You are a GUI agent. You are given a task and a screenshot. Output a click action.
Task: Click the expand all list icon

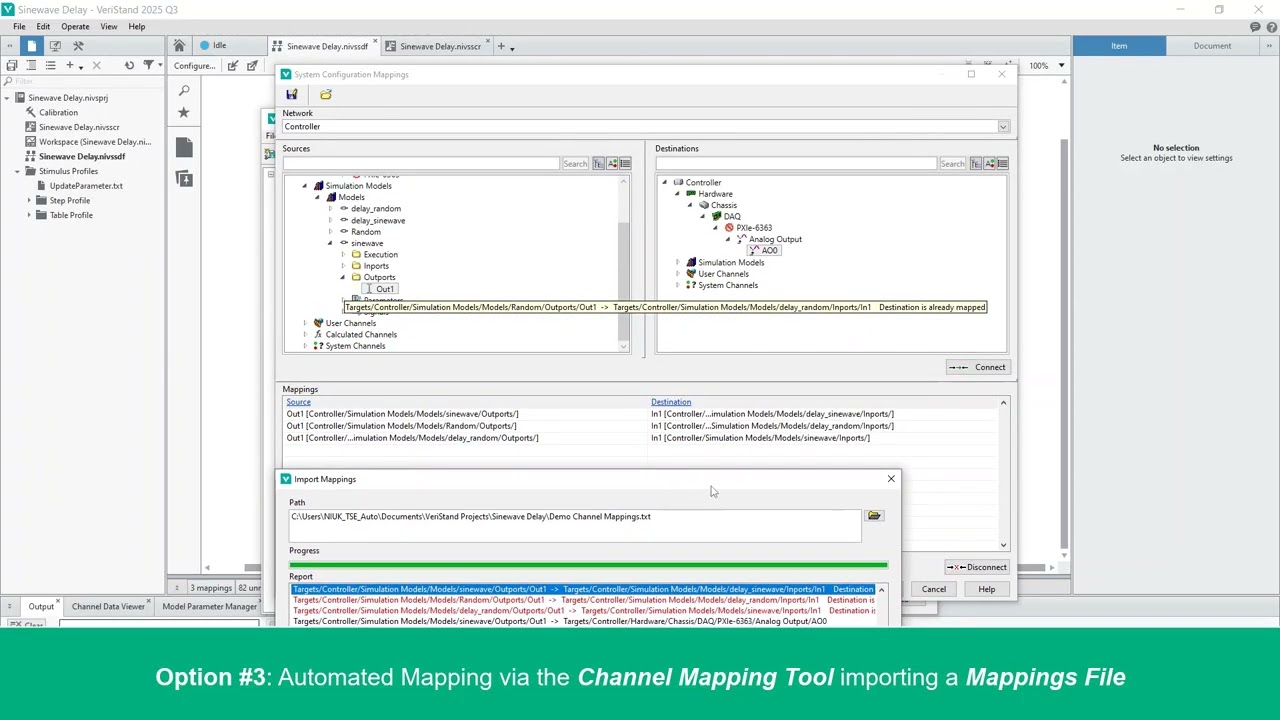coord(50,66)
